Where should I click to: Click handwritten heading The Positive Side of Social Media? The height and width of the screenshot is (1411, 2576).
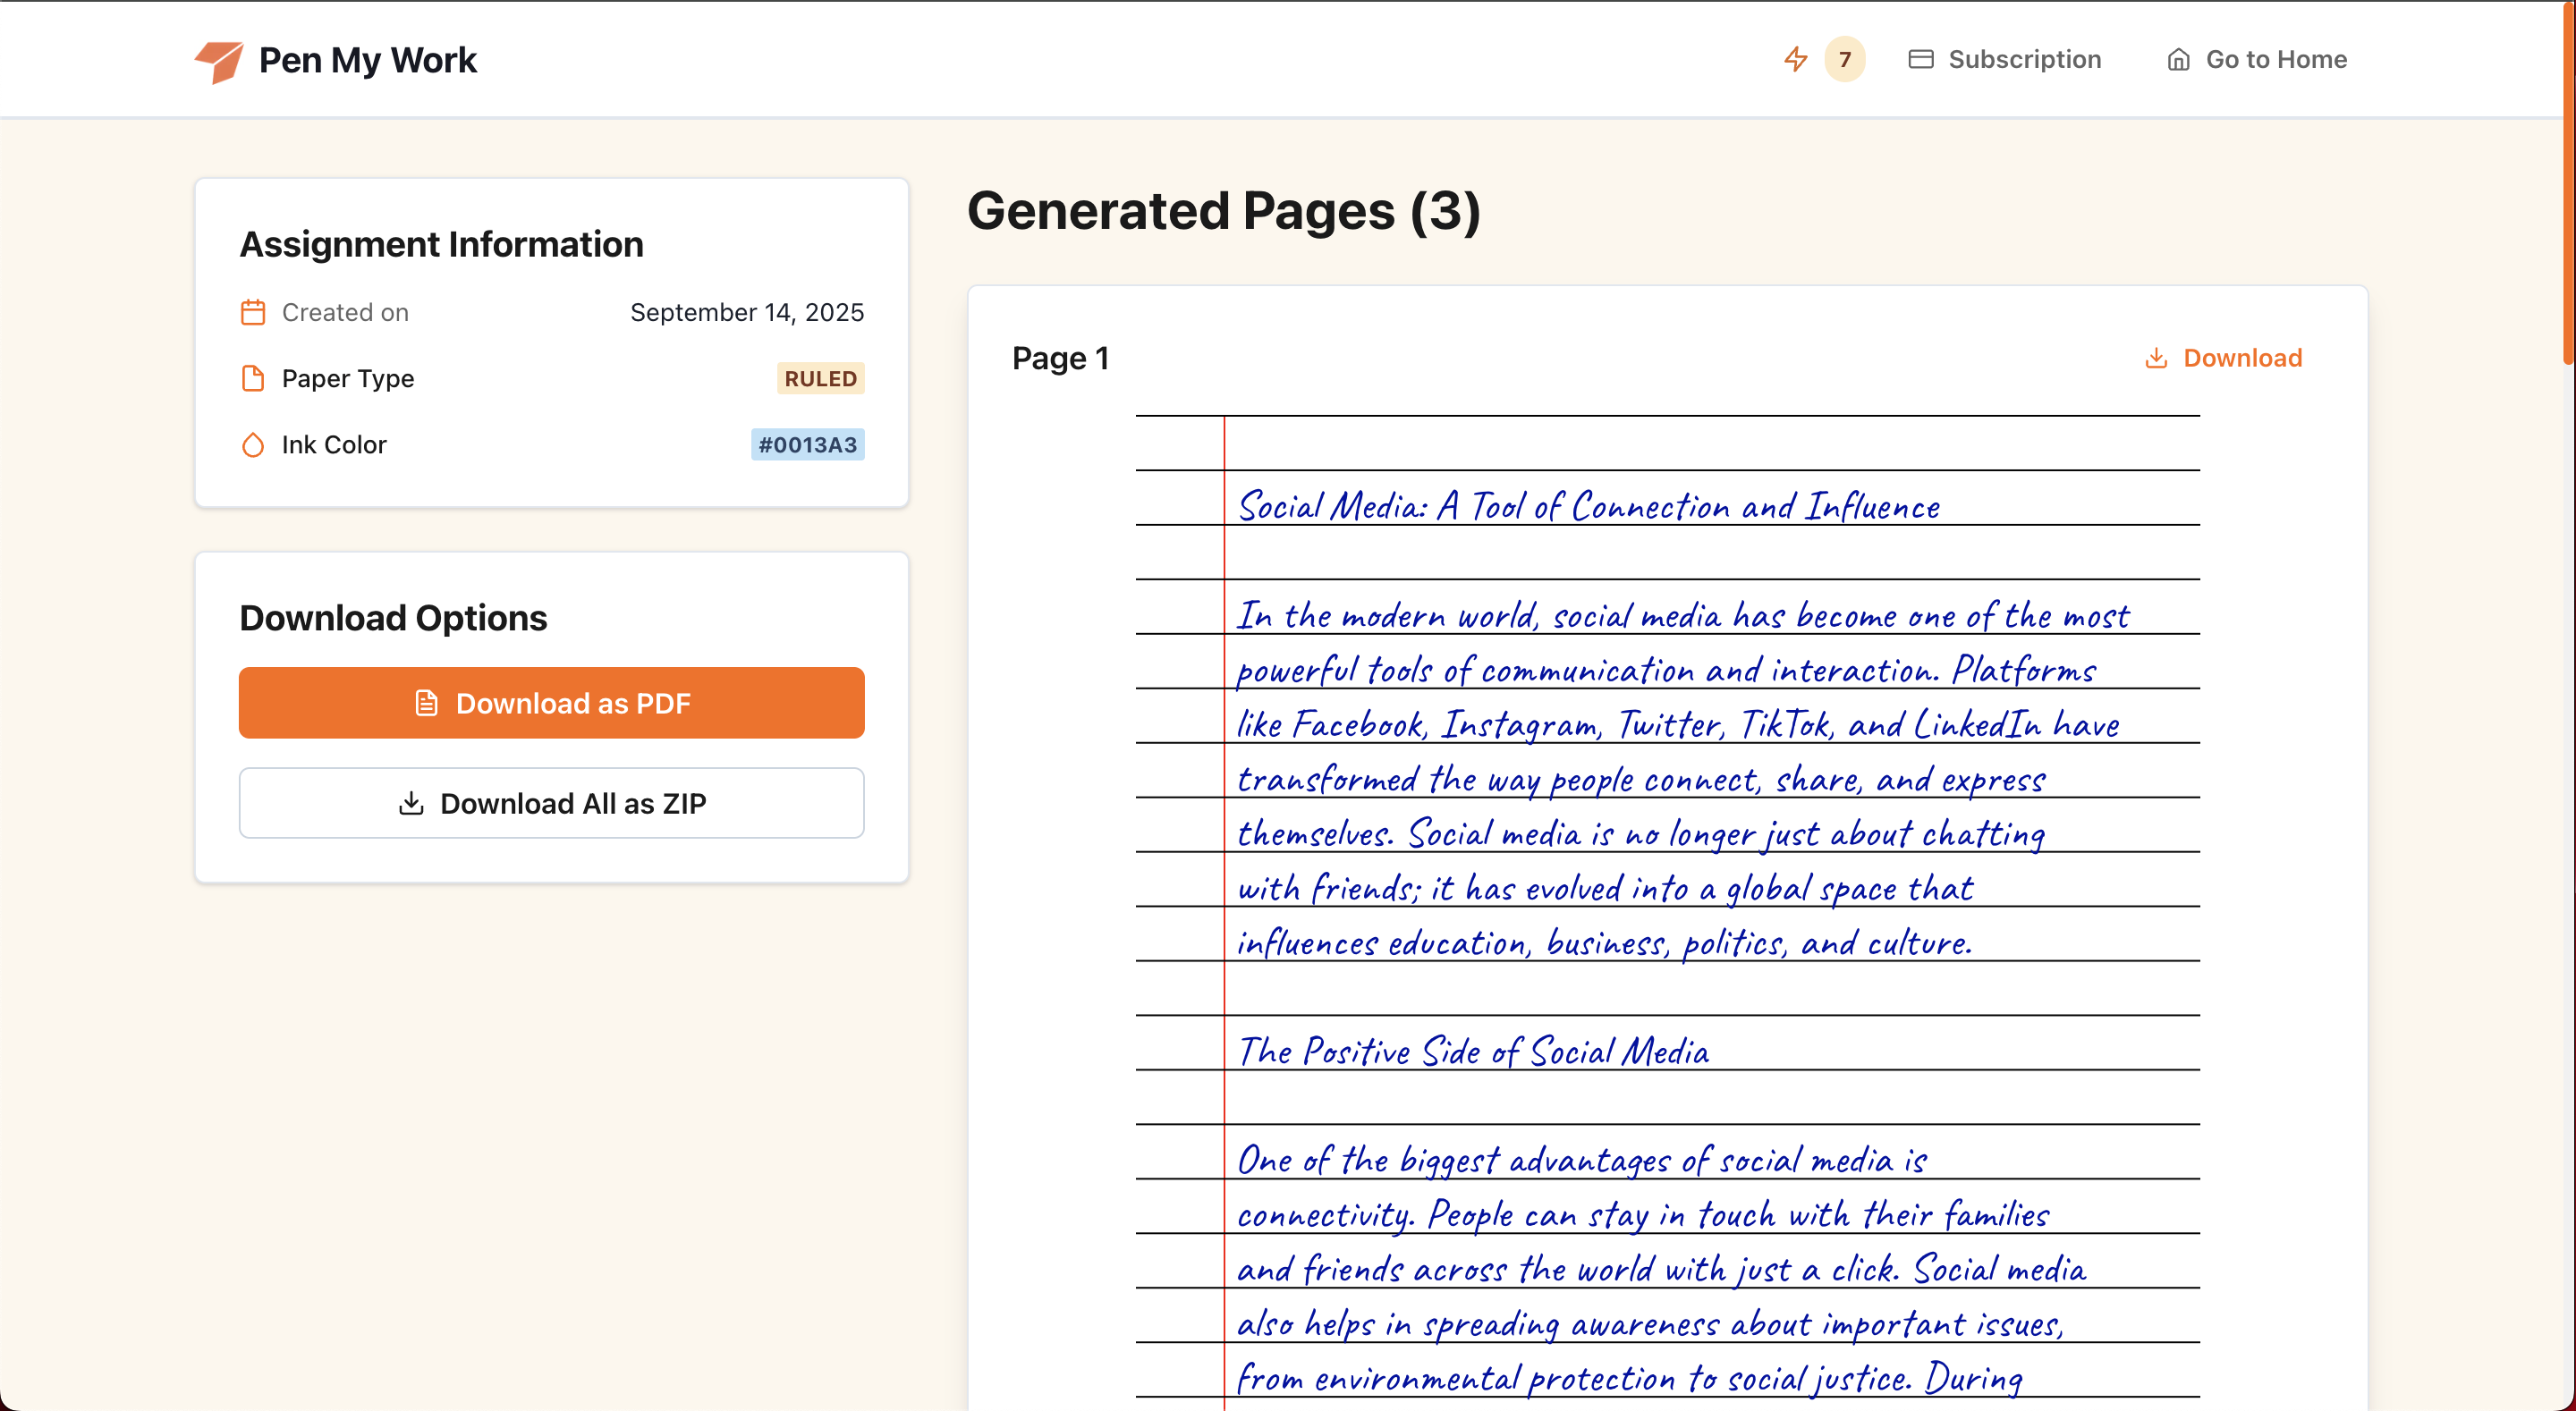pos(1473,1051)
